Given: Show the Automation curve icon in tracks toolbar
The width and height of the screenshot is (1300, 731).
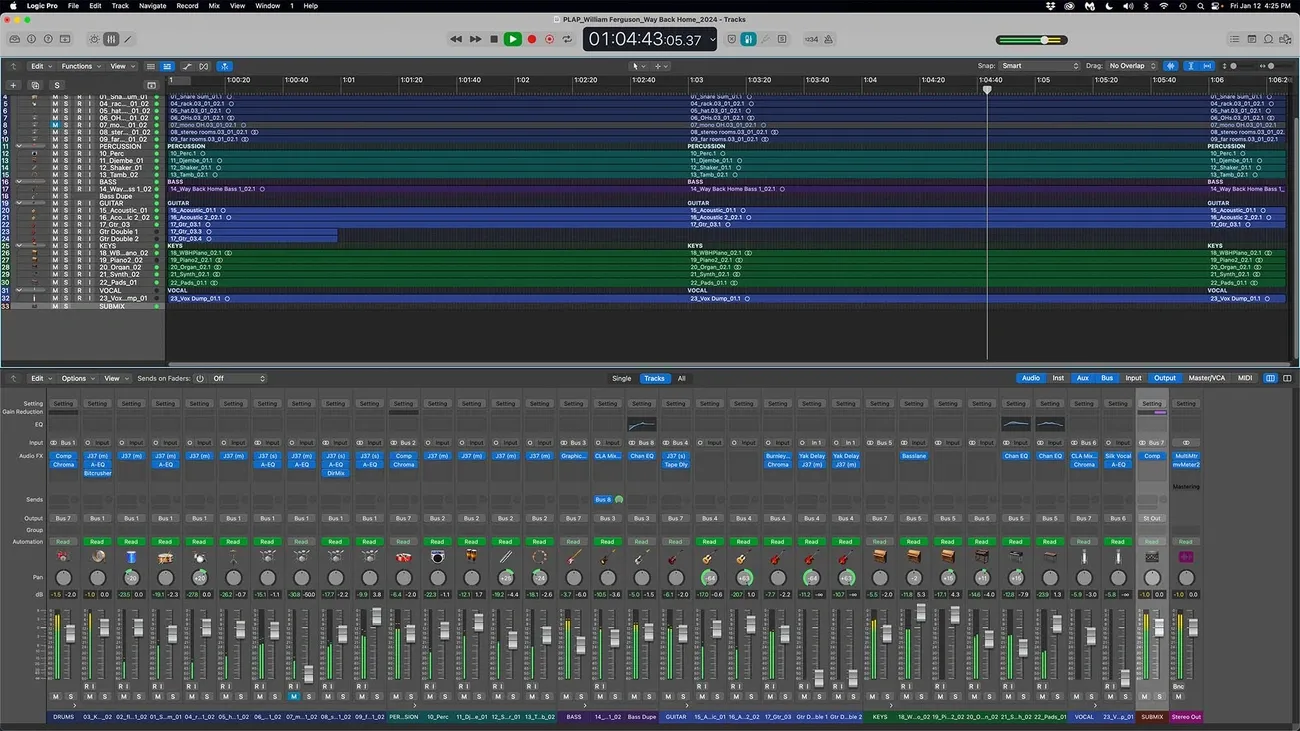Looking at the screenshot, I should (x=188, y=66).
